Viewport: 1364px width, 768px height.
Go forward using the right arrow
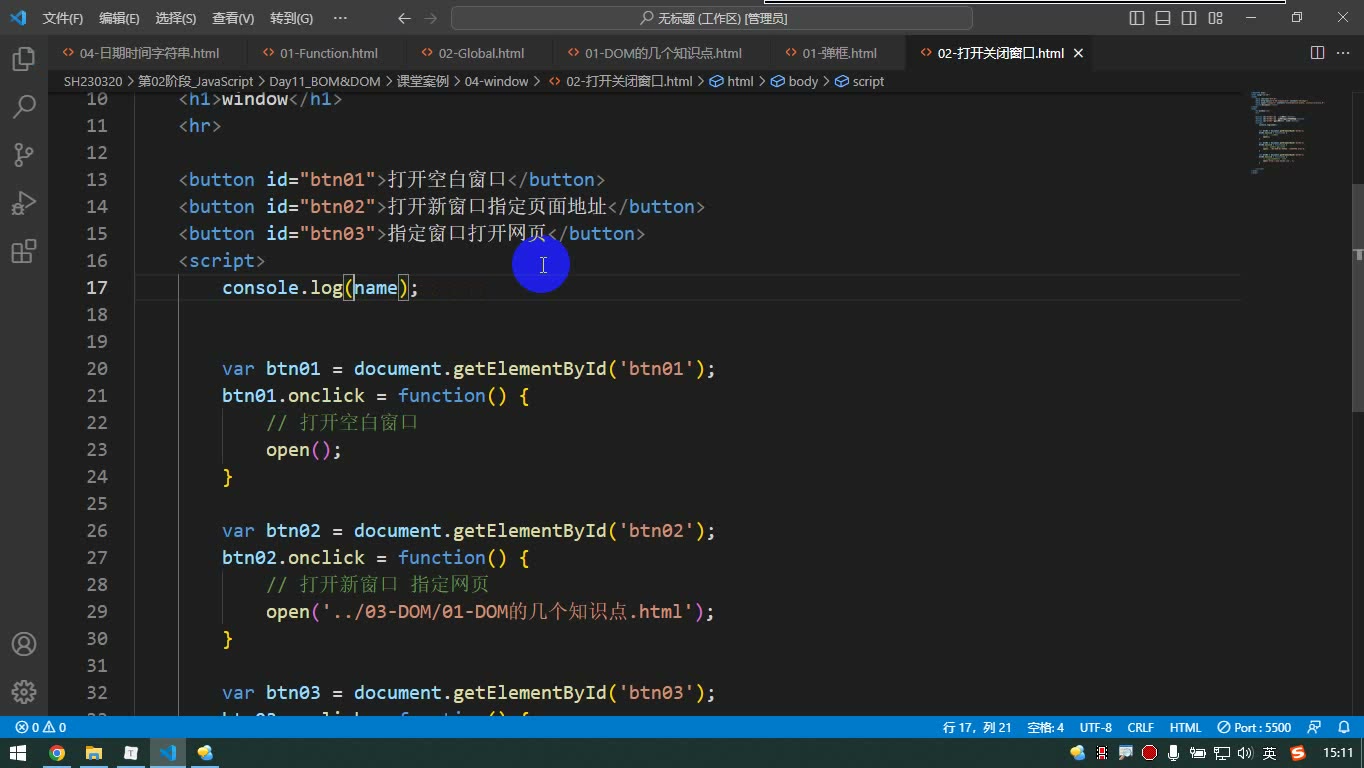[431, 18]
